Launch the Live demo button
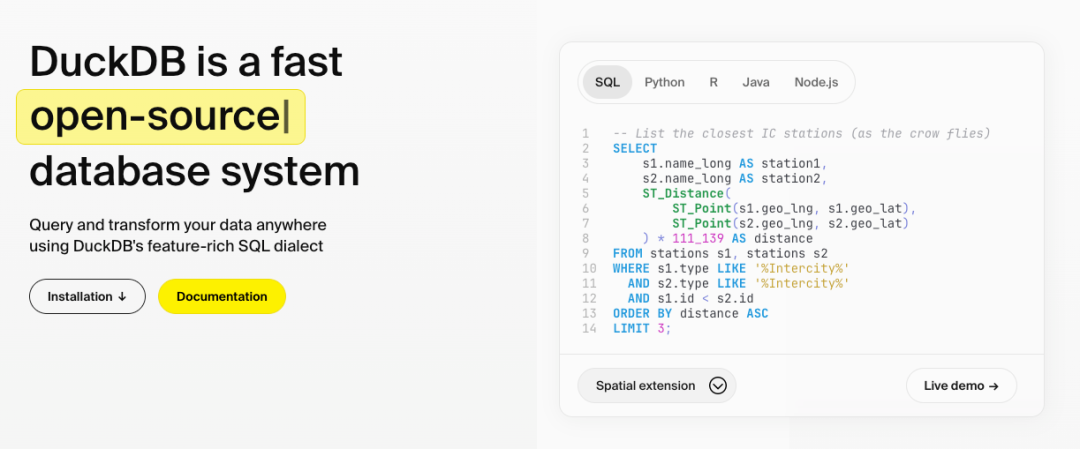Screen dimensions: 1080x449 960,386
